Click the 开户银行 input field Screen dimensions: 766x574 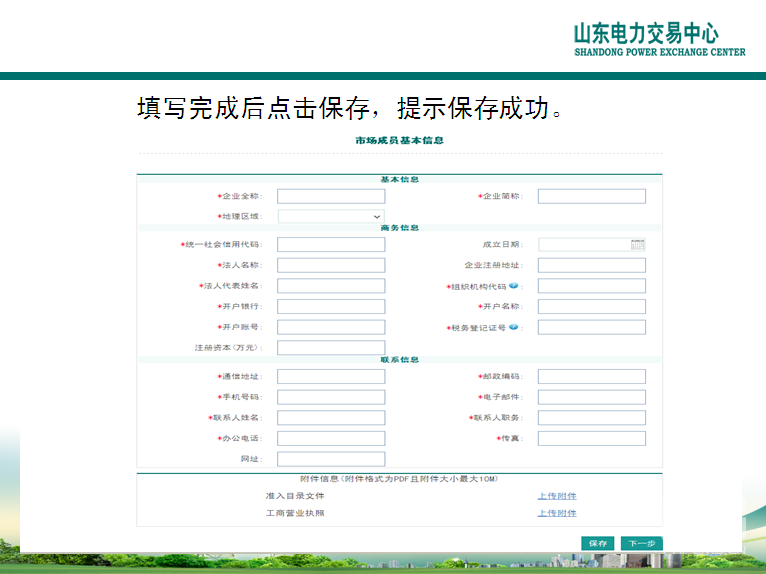click(x=331, y=306)
